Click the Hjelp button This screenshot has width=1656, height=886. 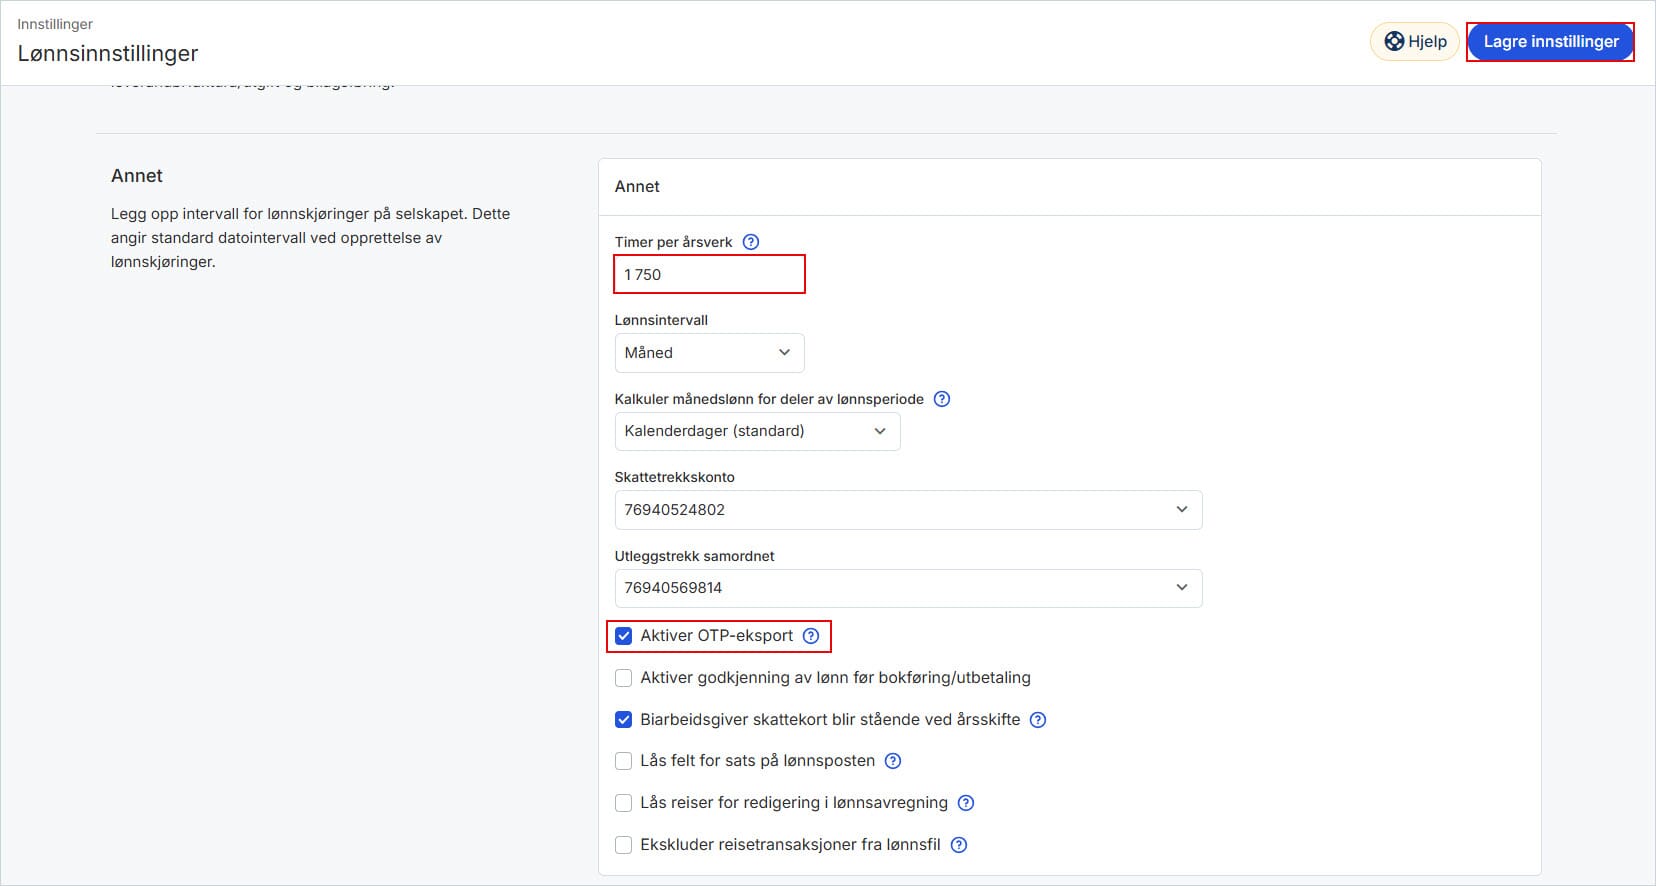pyautogui.click(x=1415, y=42)
